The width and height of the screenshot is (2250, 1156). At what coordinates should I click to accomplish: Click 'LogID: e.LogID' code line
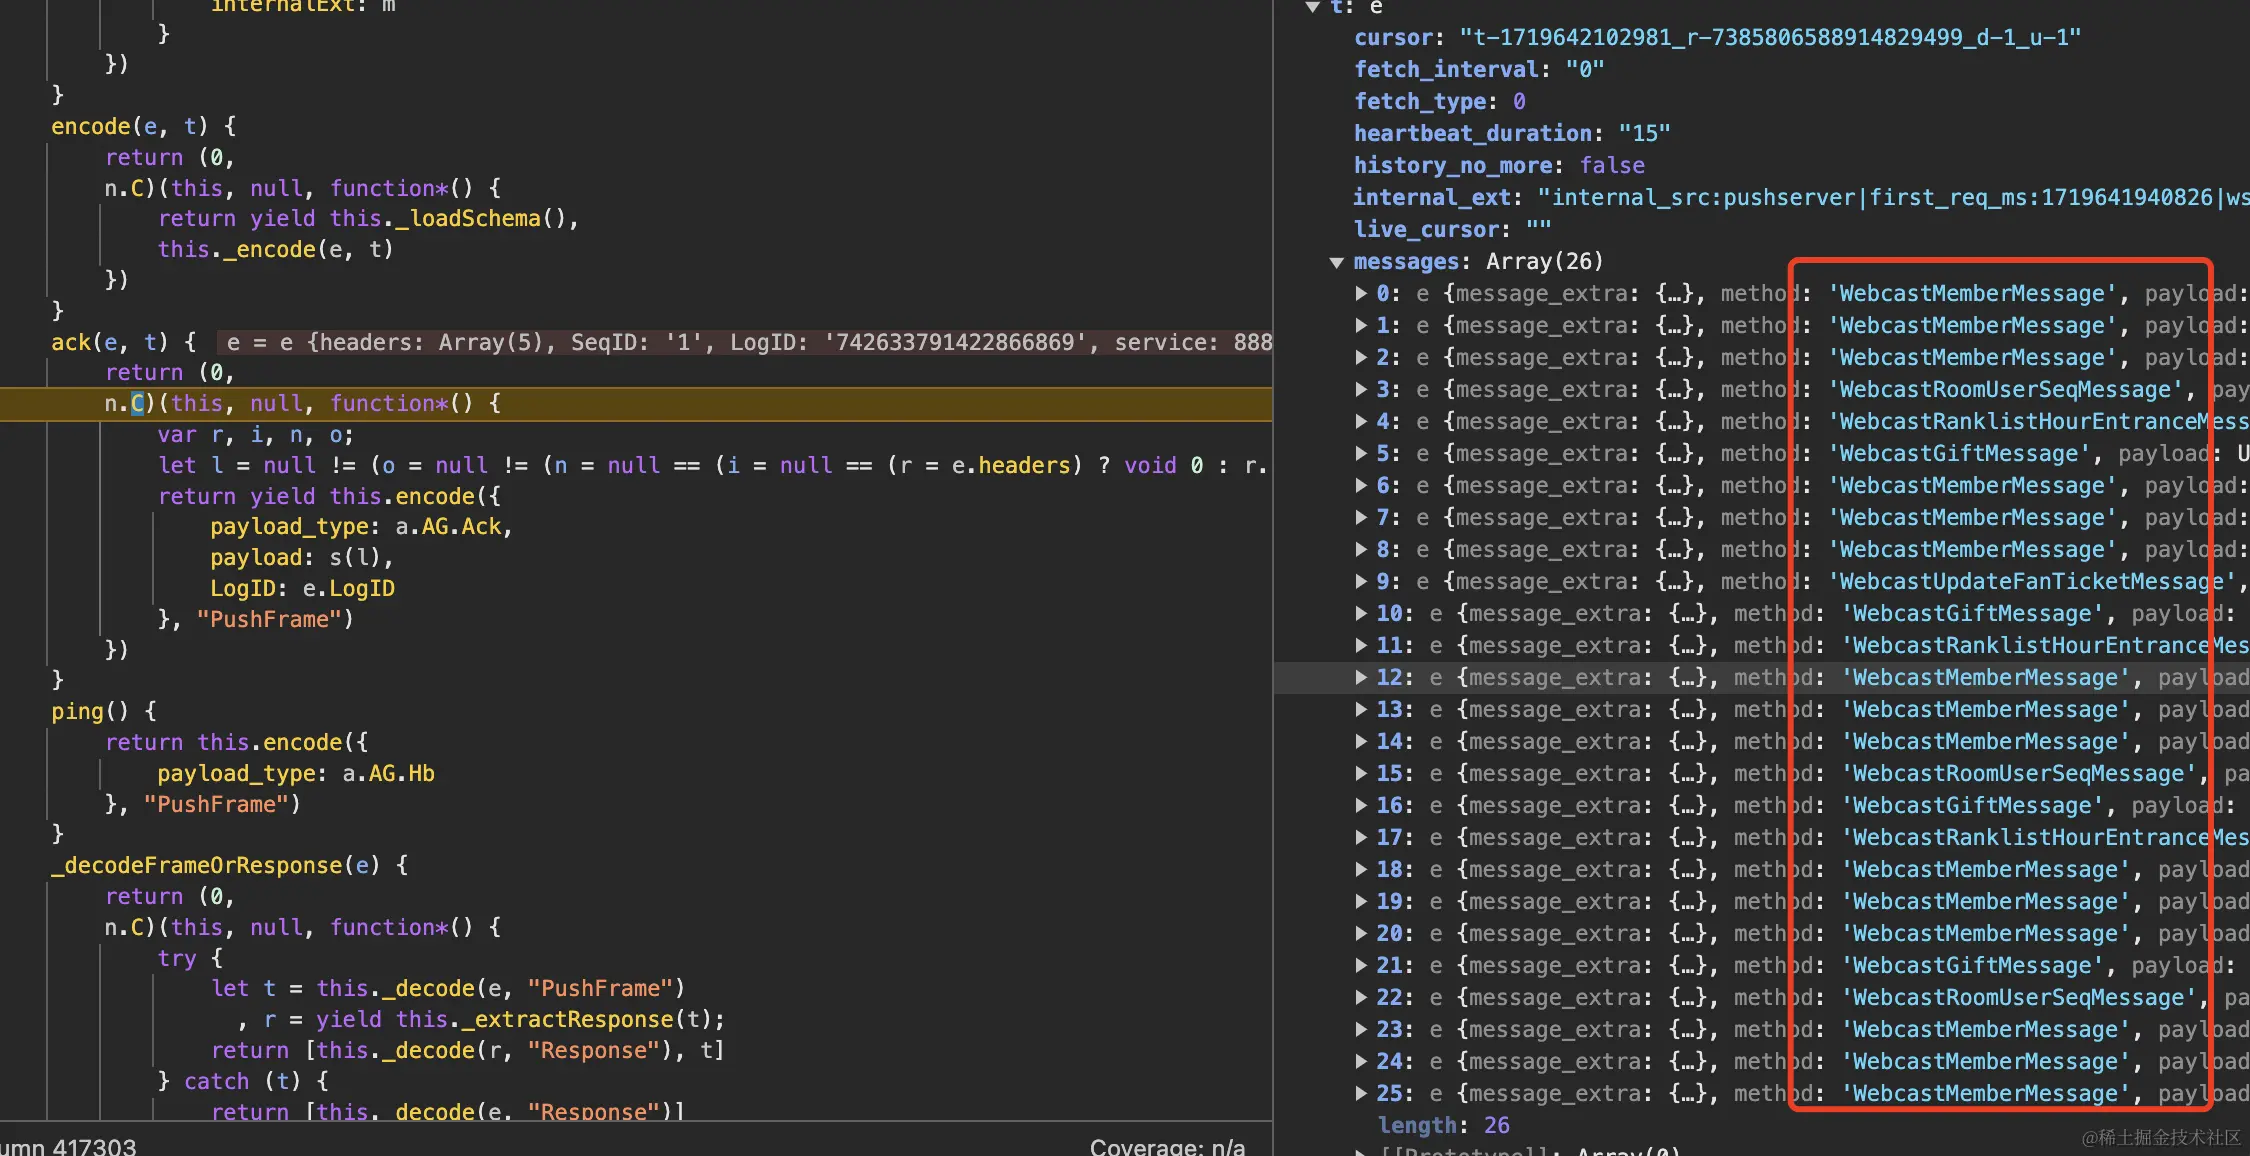tap(302, 589)
